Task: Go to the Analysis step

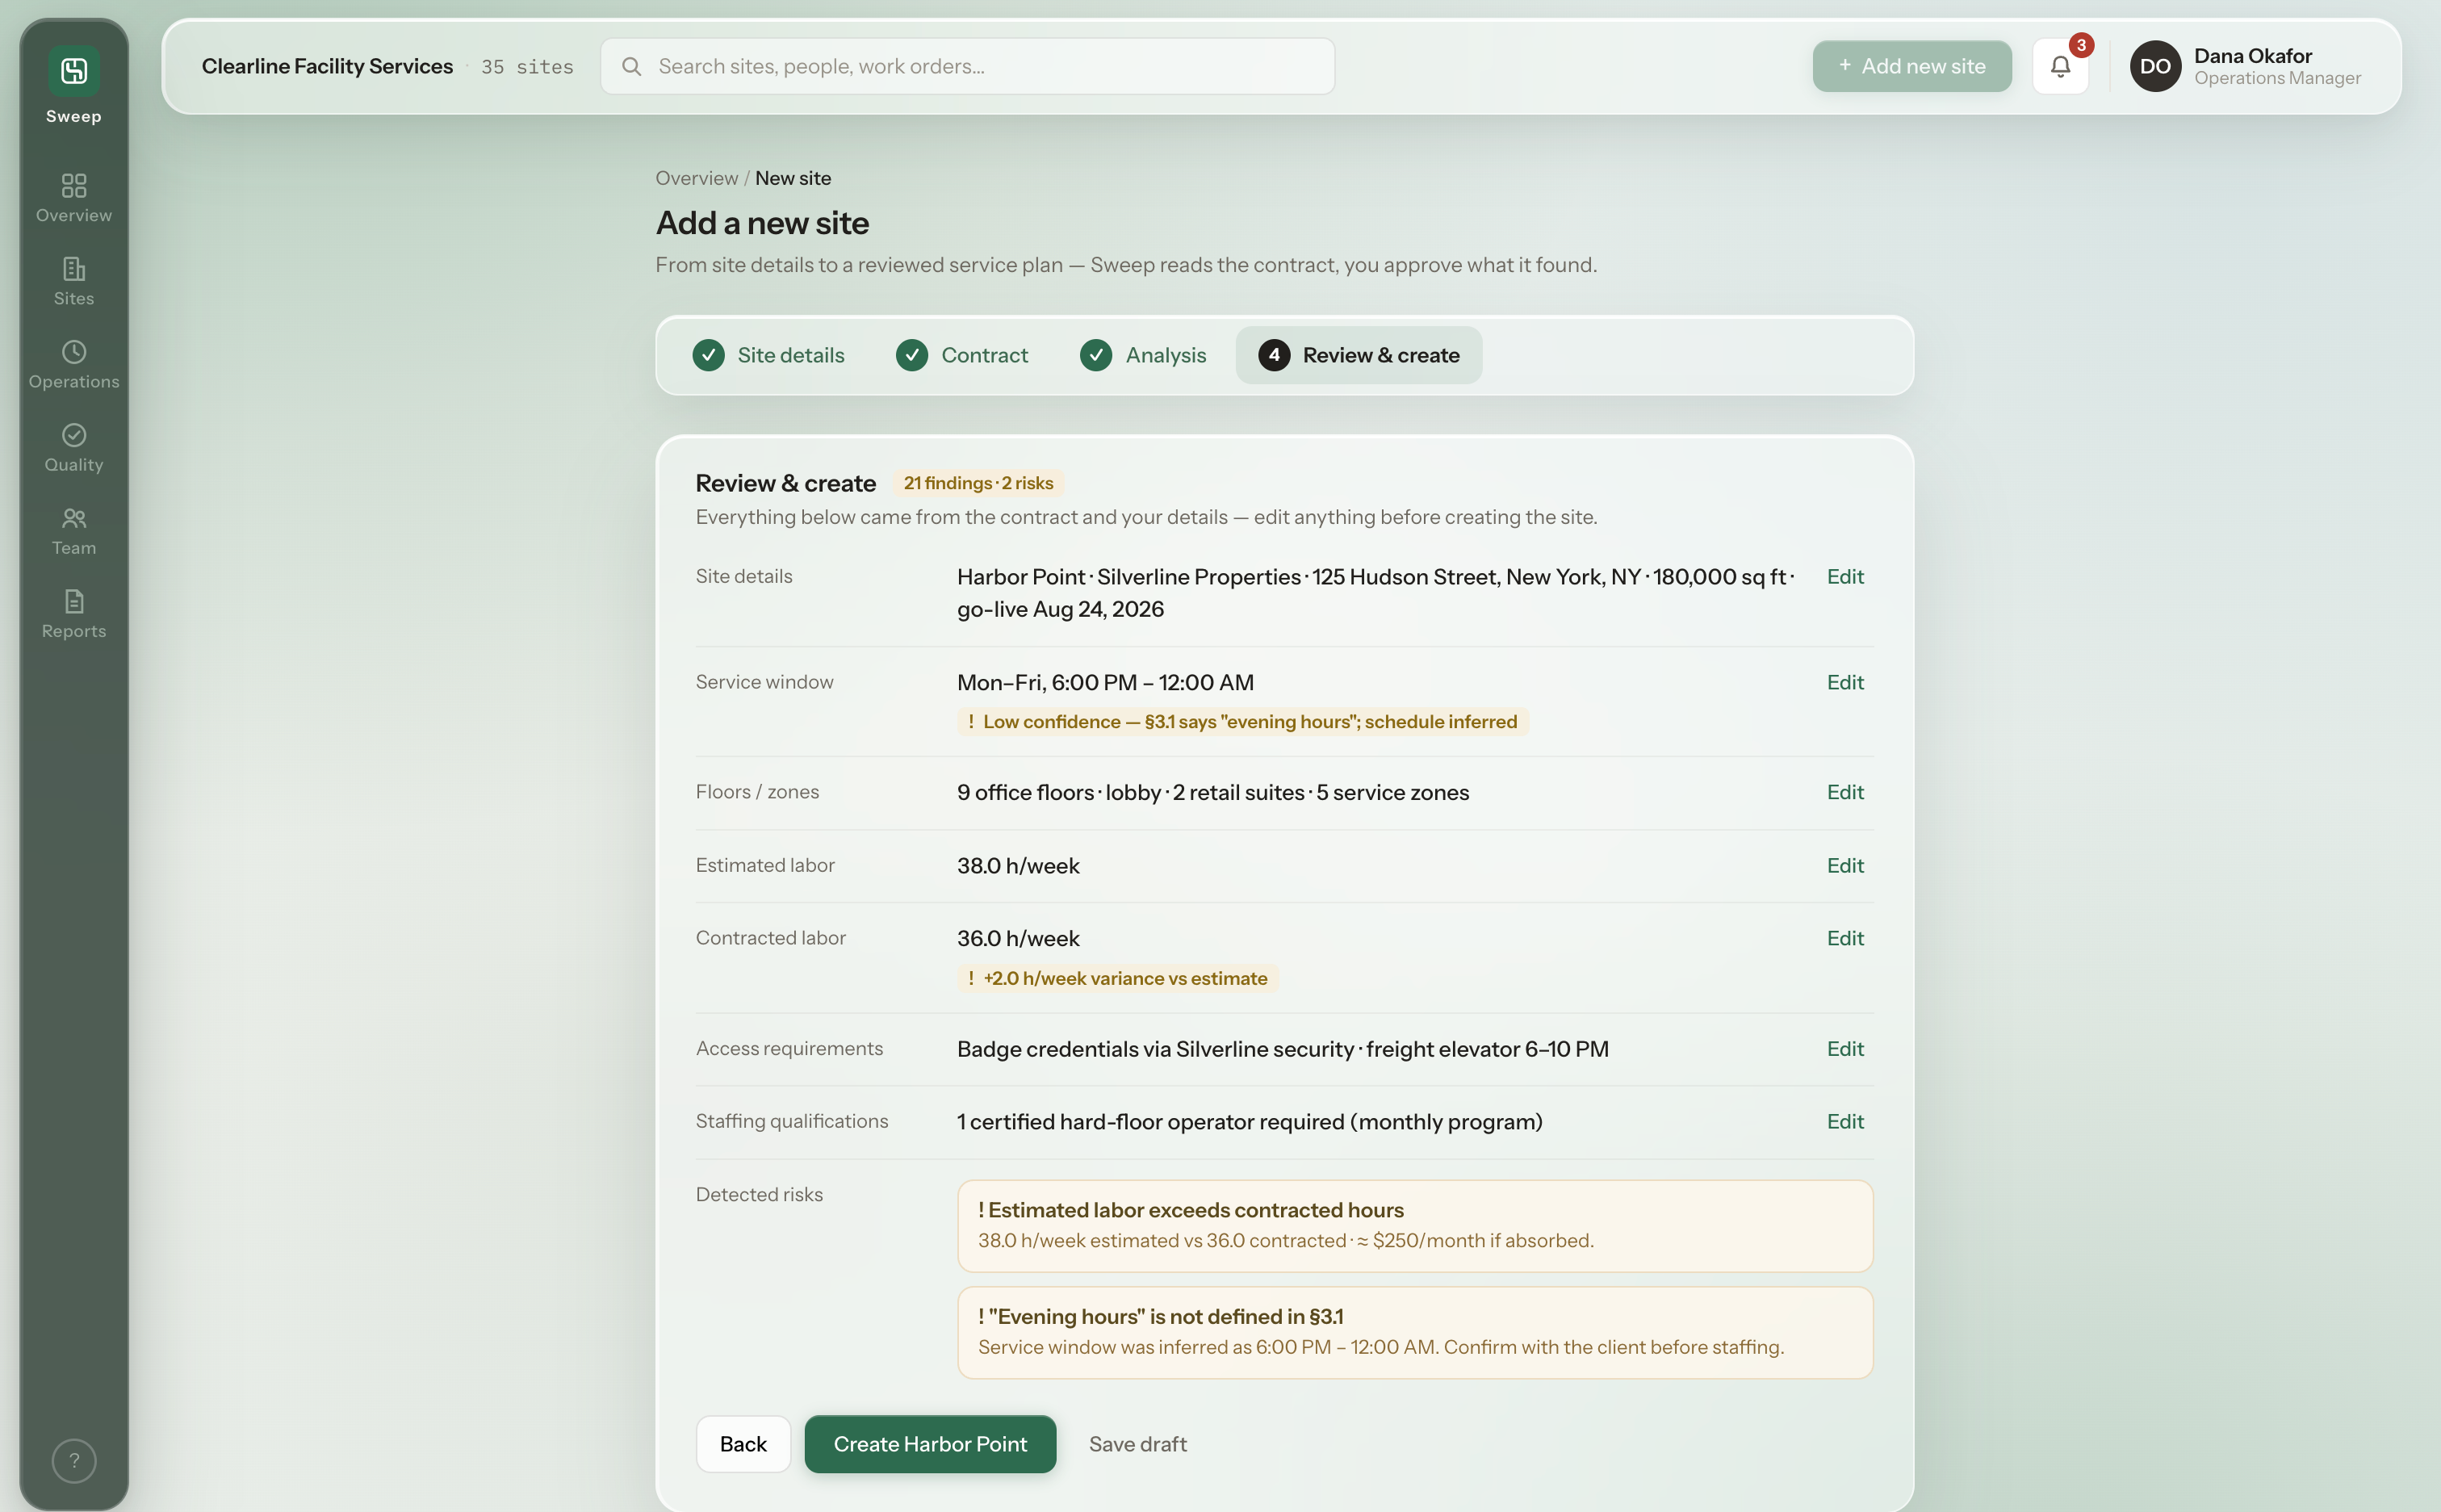Action: pyautogui.click(x=1143, y=355)
